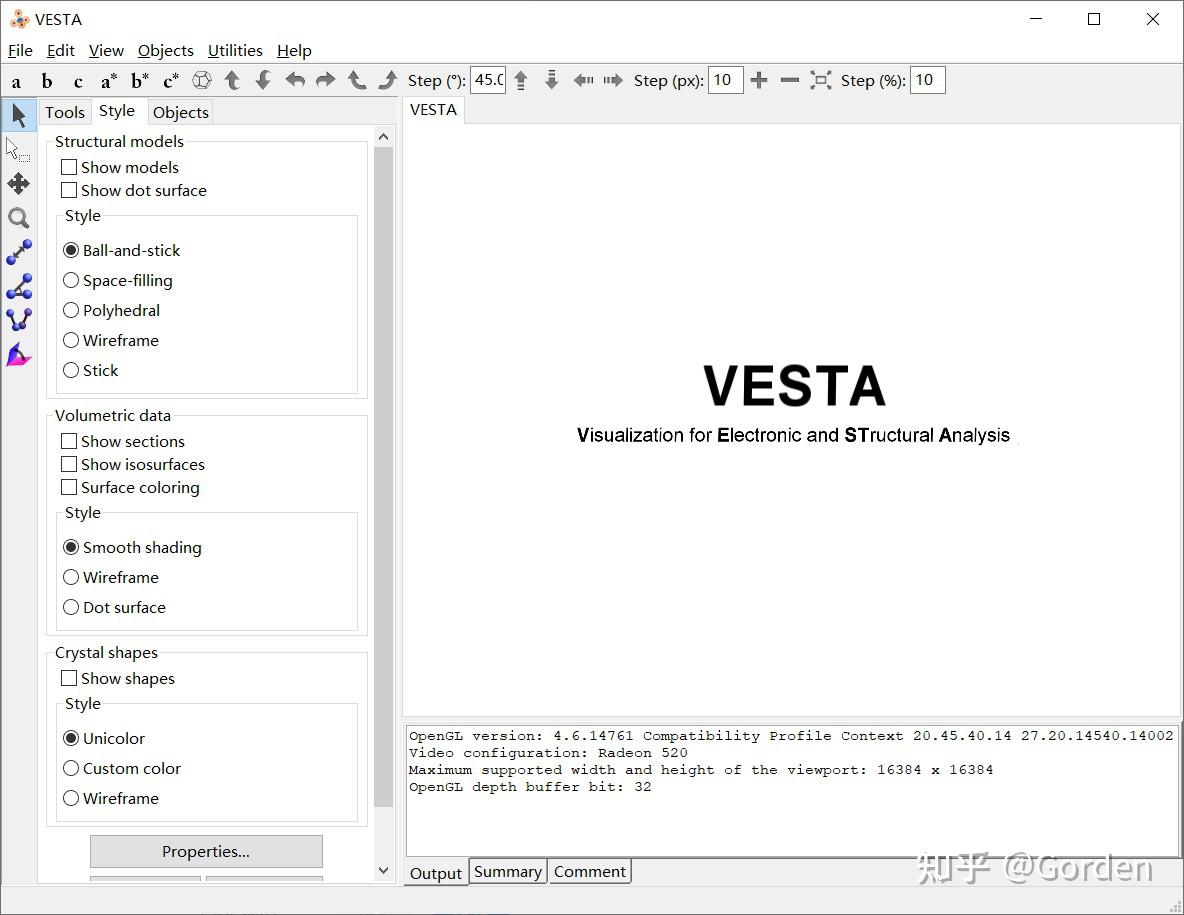The height and width of the screenshot is (915, 1184).
Task: Click the side panel scroll down arrow
Action: (x=384, y=870)
